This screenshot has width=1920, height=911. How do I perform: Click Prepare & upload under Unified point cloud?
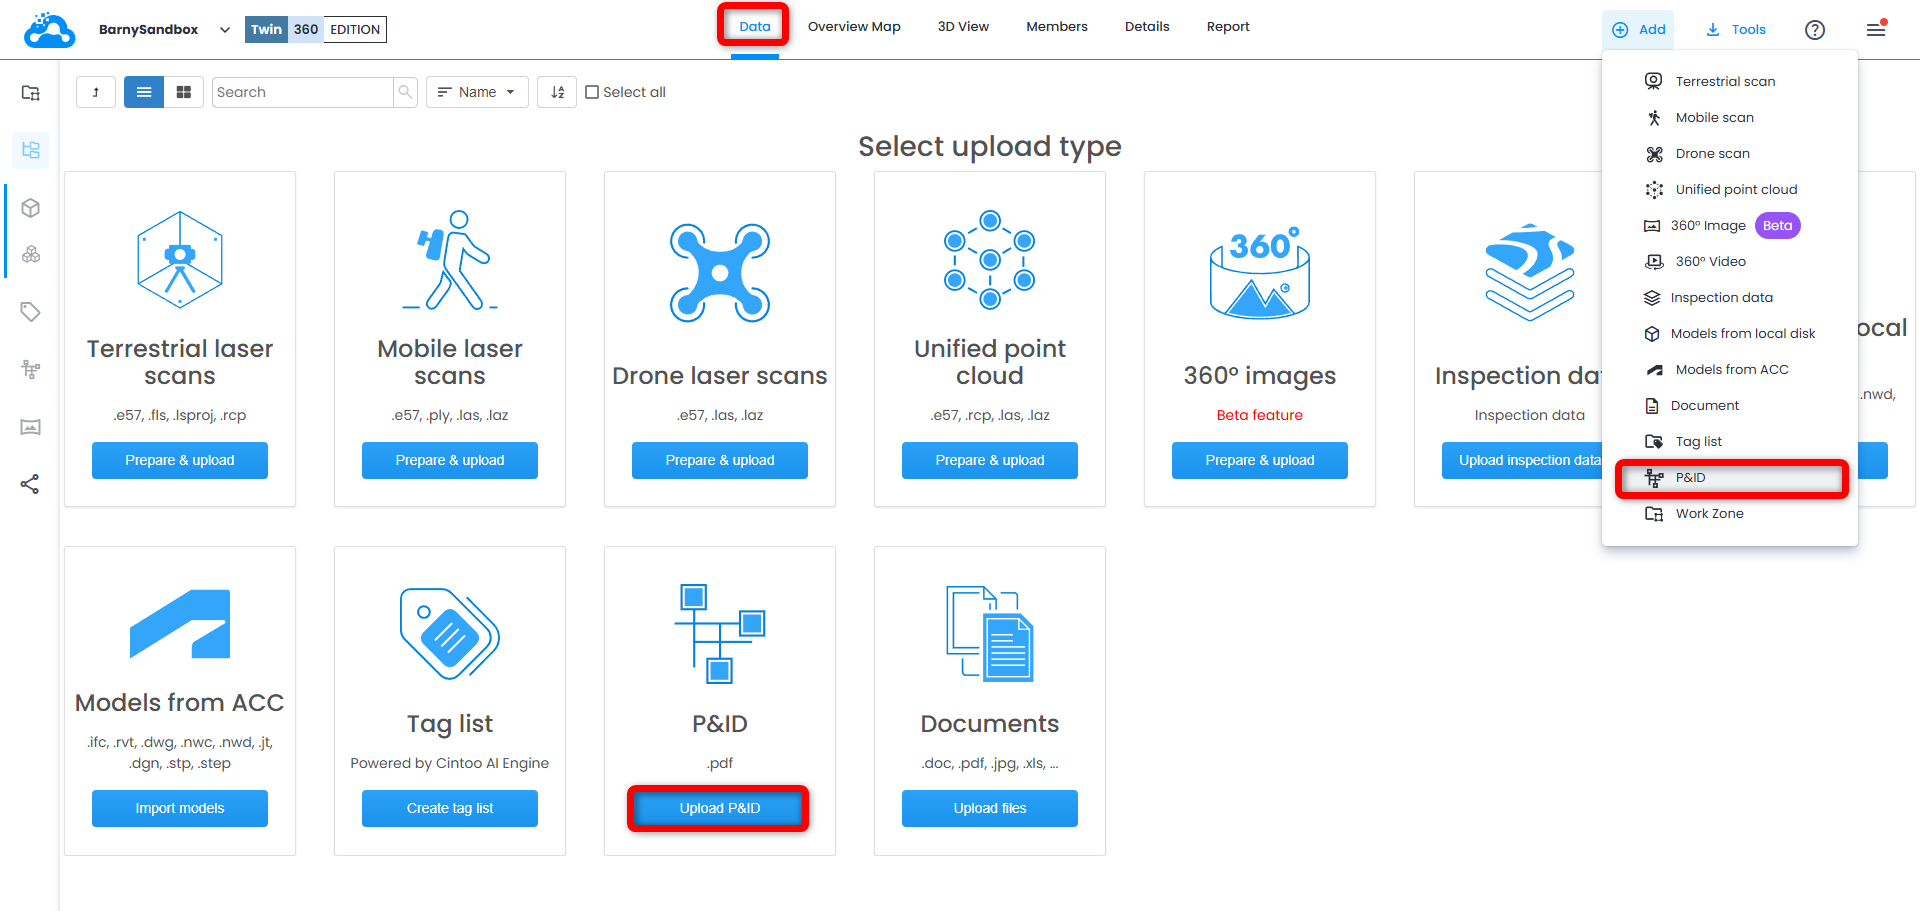(x=990, y=460)
